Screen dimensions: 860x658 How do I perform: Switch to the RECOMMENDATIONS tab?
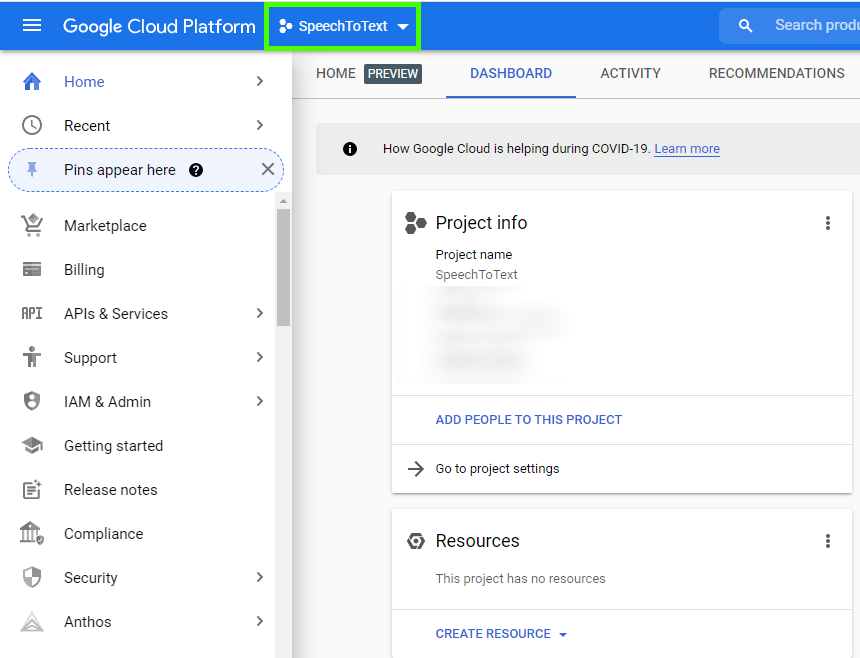pos(776,73)
